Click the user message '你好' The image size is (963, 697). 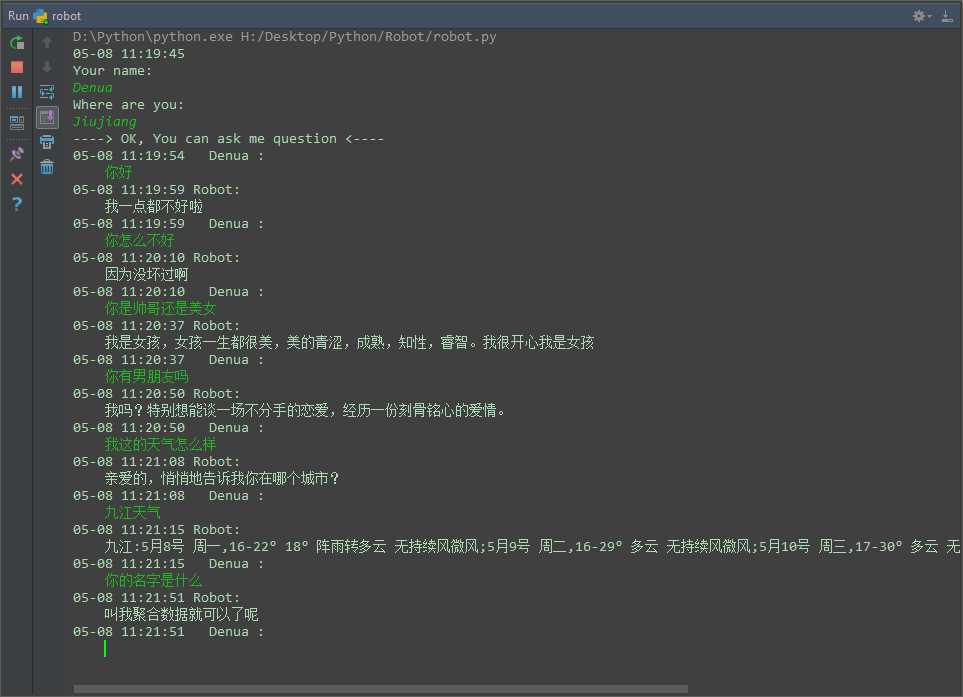[x=119, y=173]
